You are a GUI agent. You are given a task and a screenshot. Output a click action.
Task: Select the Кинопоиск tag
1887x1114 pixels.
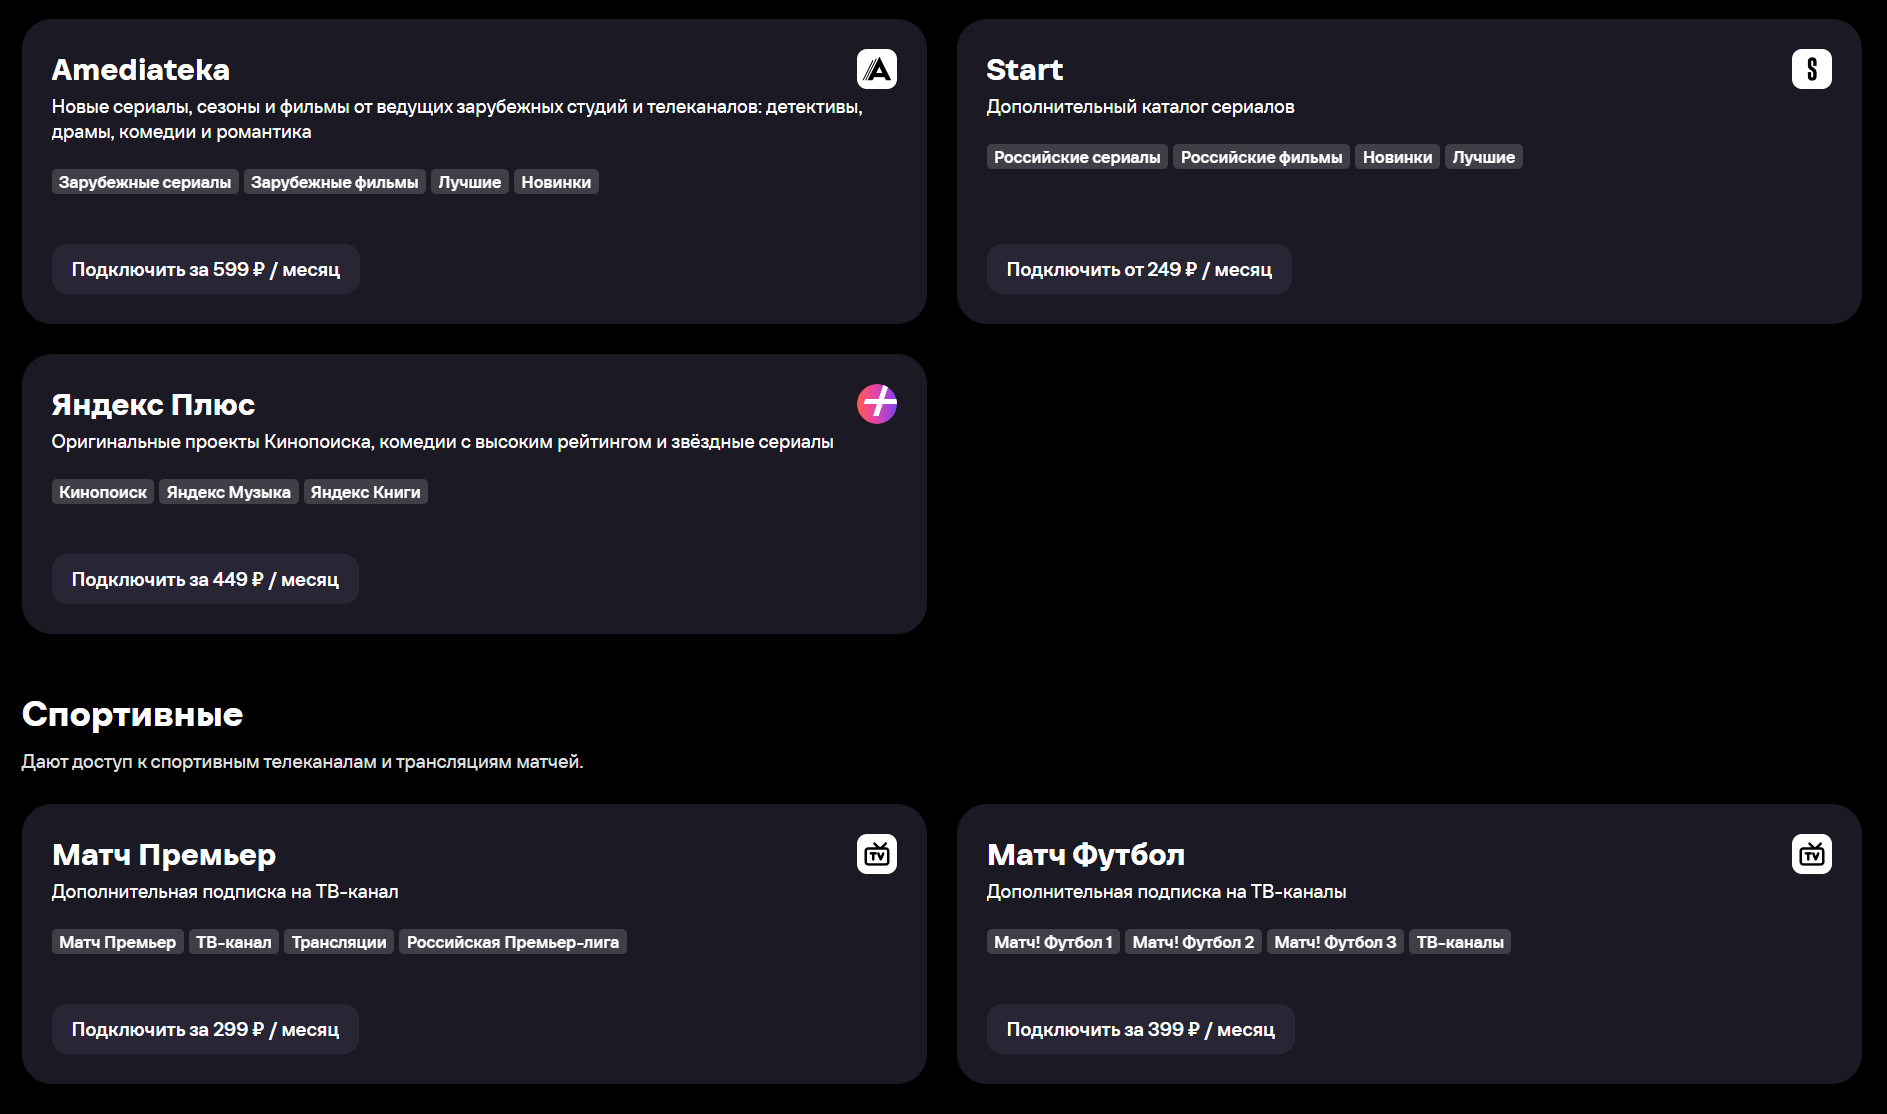point(103,492)
